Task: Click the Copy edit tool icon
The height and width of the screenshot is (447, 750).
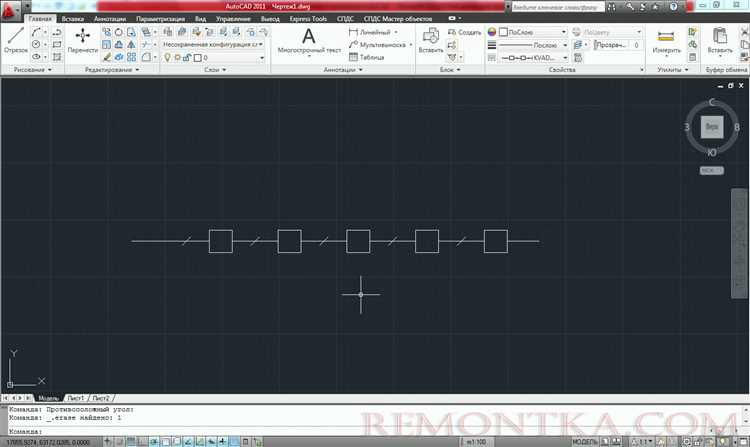Action: click(x=107, y=32)
